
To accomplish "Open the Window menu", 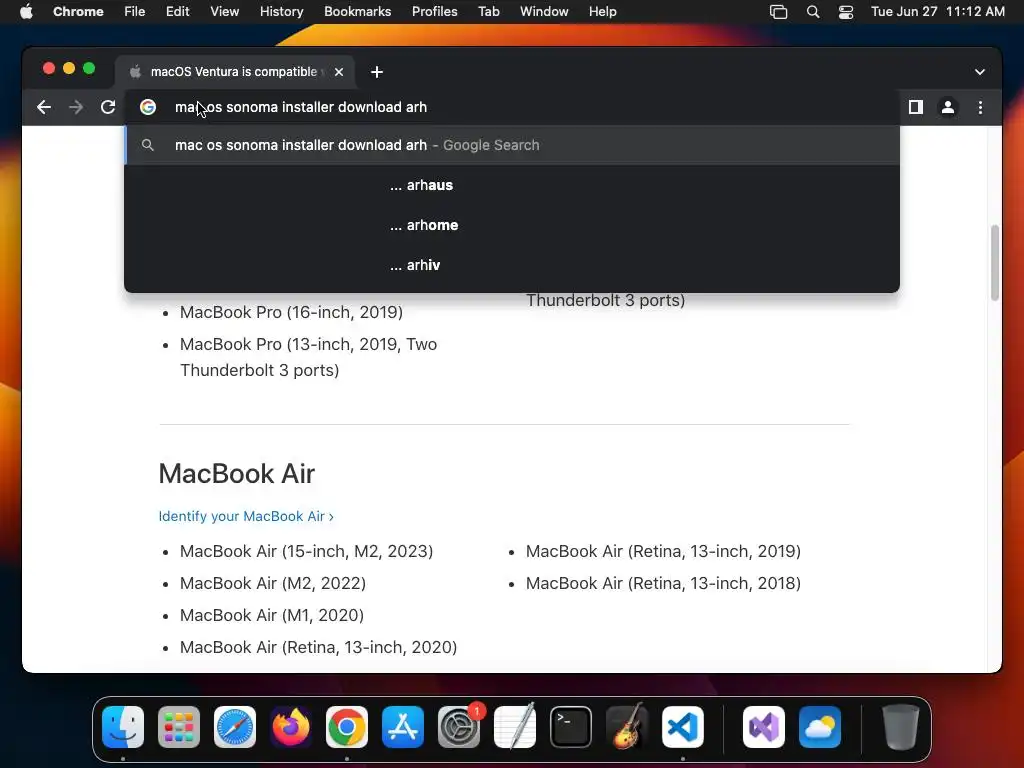I will pos(544,12).
